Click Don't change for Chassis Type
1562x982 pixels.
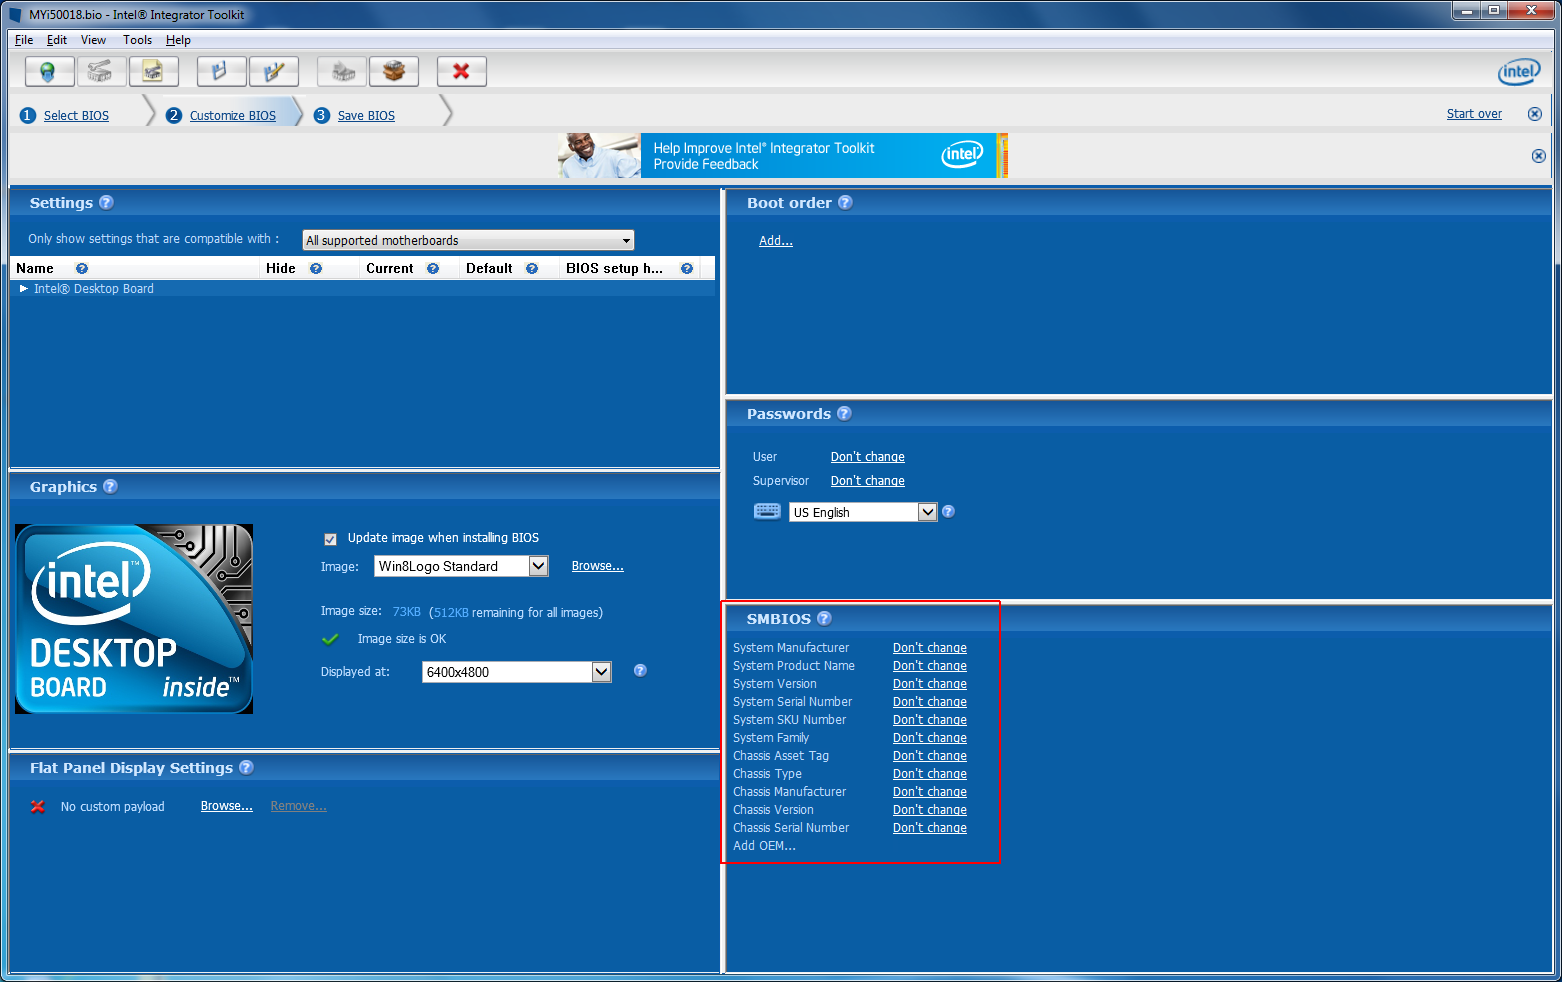(x=930, y=773)
